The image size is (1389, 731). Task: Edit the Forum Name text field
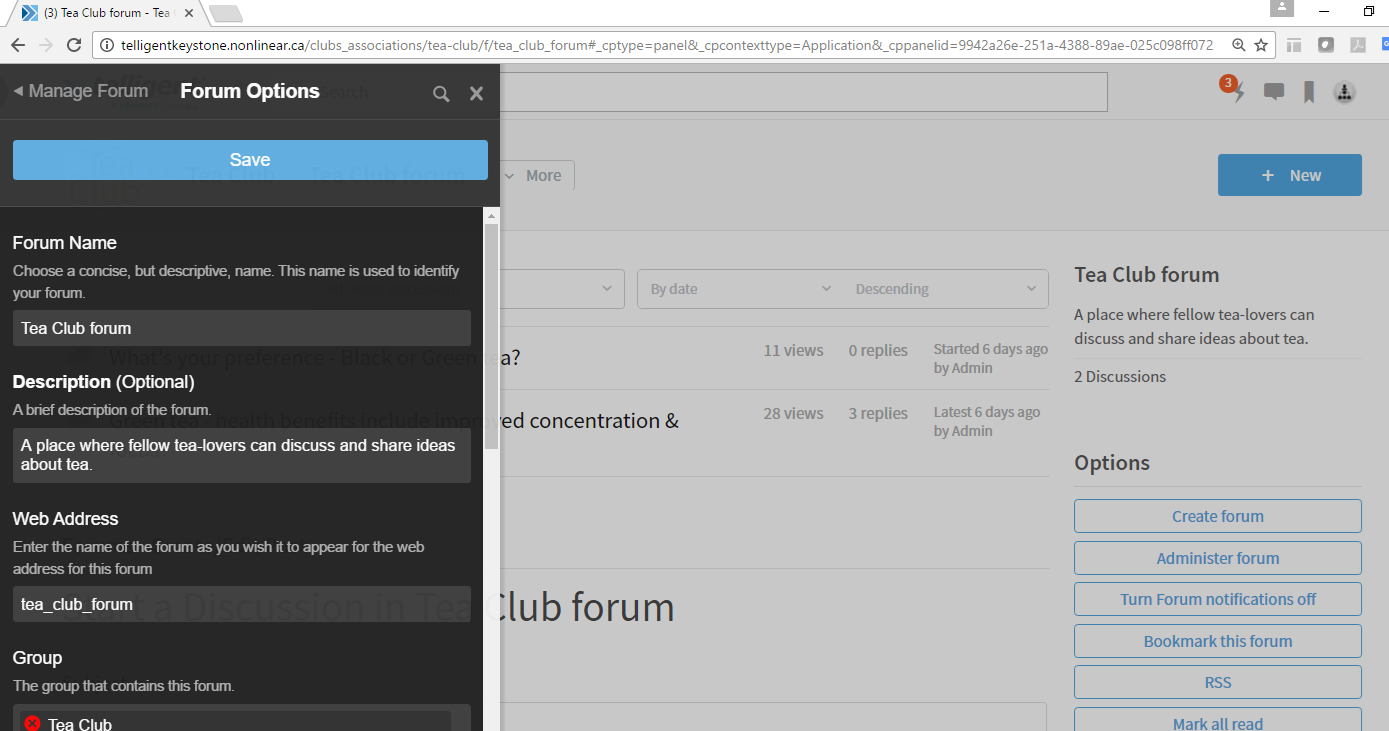pos(241,328)
